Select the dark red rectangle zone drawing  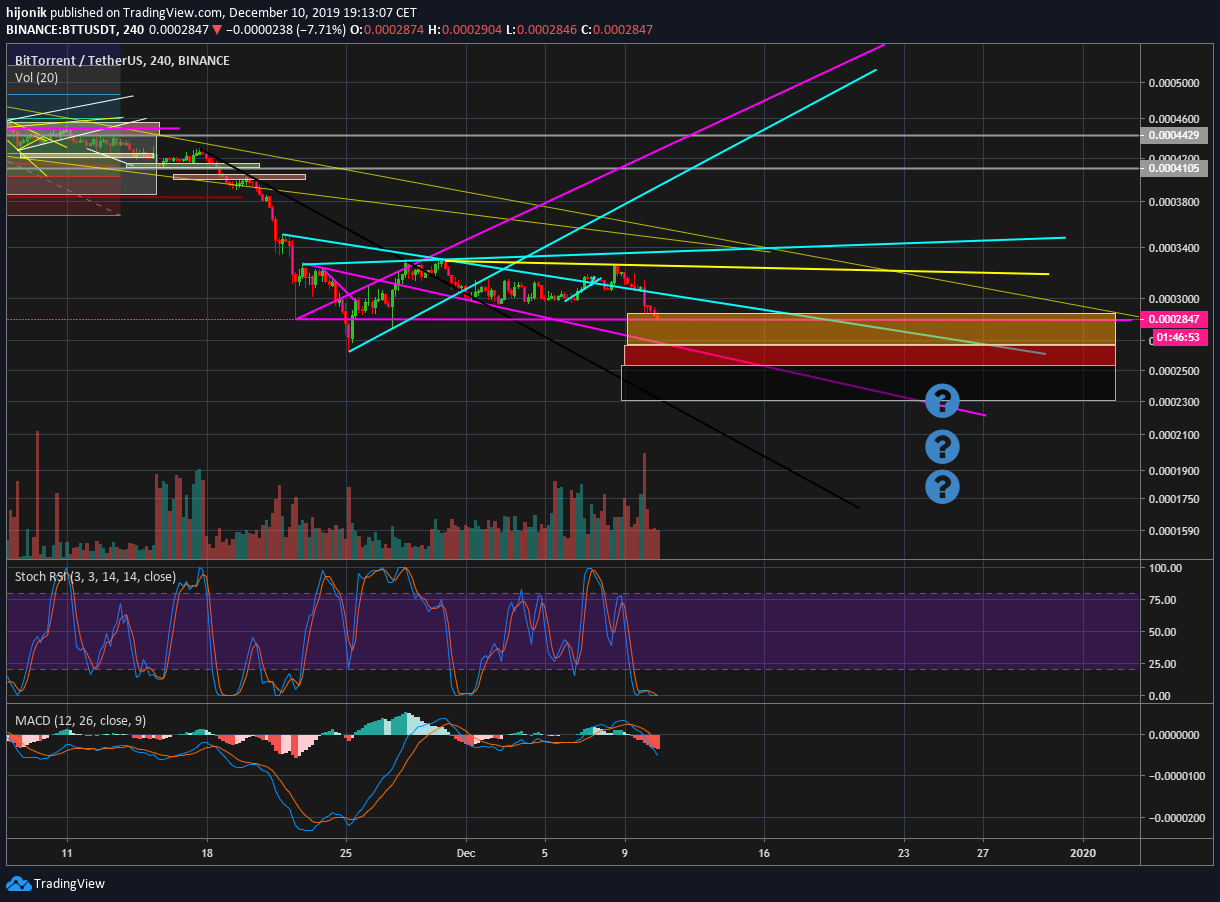869,355
